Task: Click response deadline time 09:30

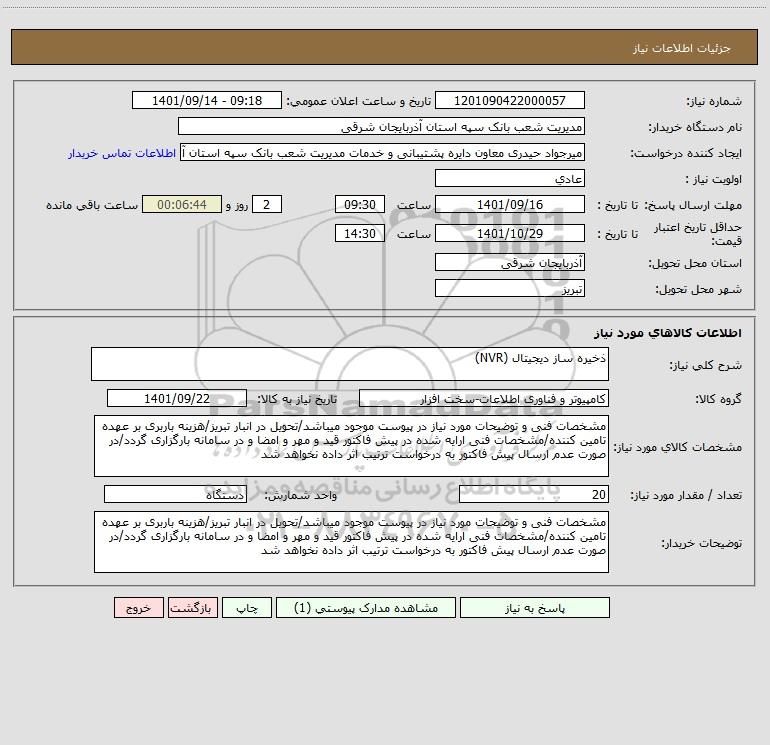Action: [359, 204]
